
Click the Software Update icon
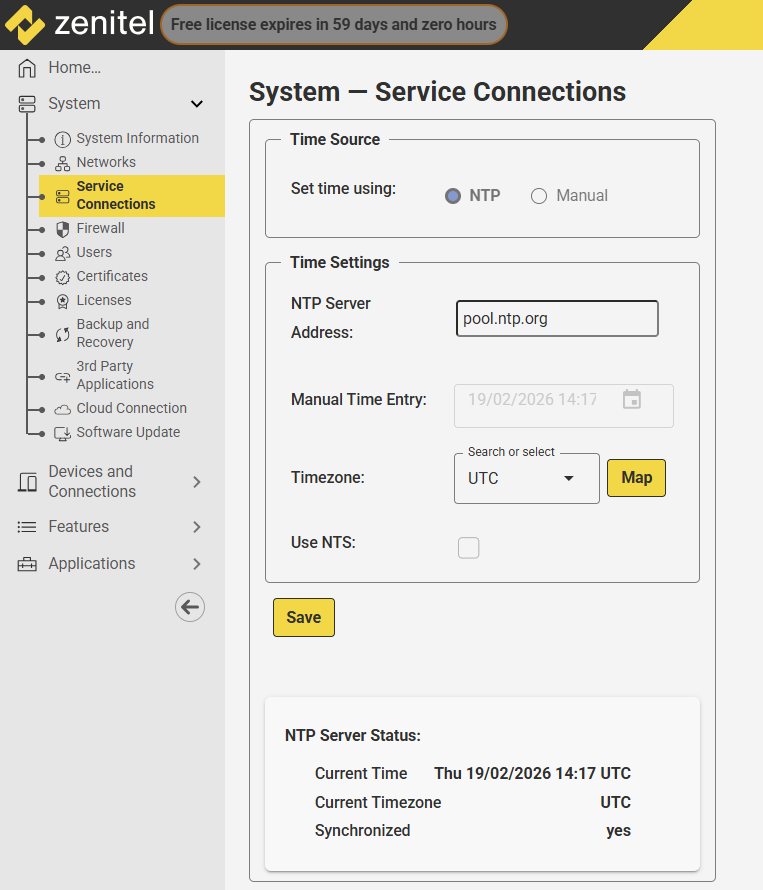click(63, 433)
